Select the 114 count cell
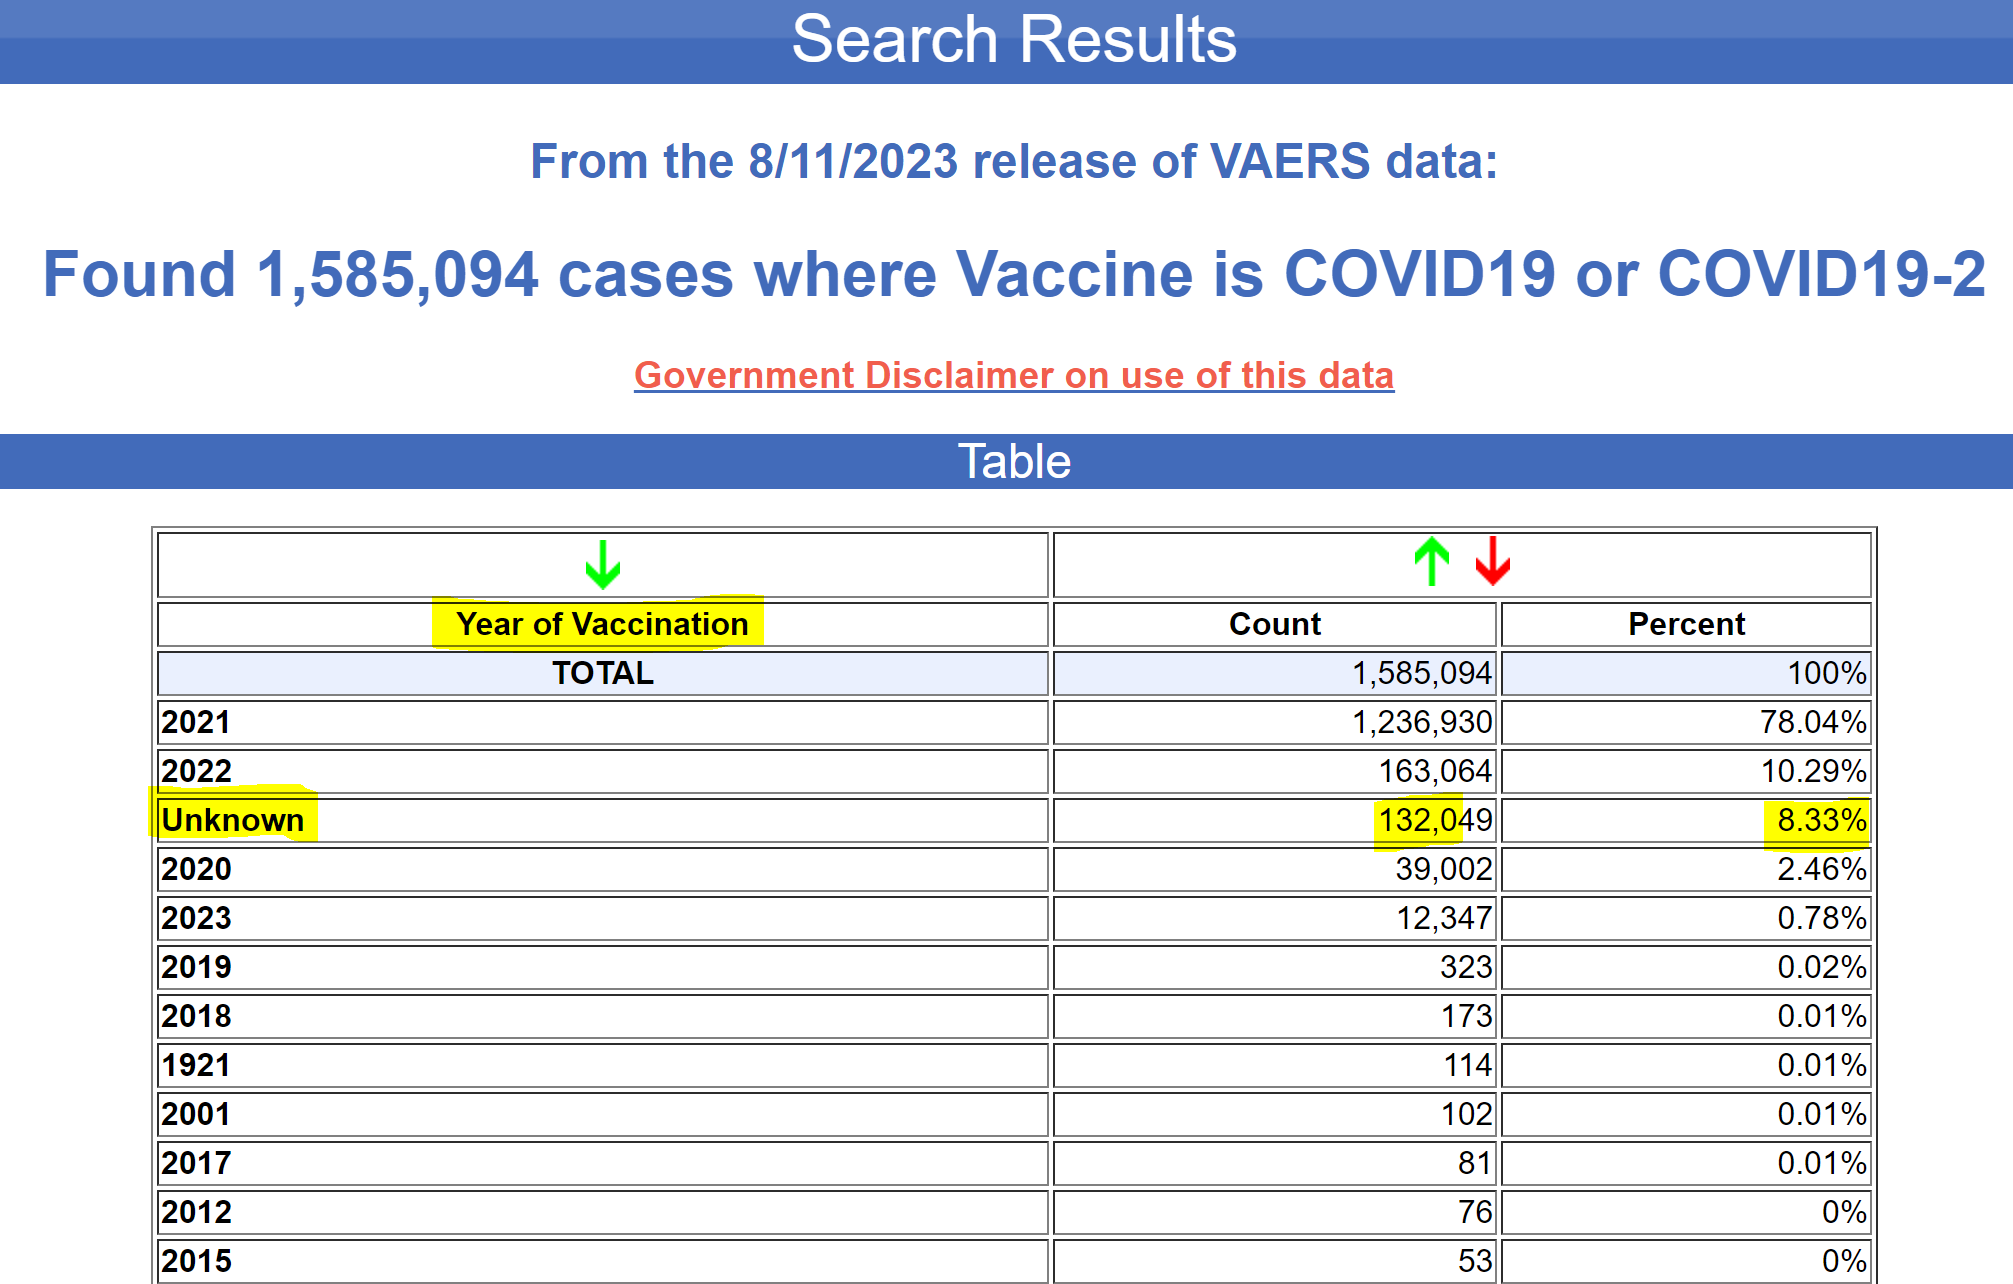This screenshot has height=1284, width=2013. [1275, 1065]
